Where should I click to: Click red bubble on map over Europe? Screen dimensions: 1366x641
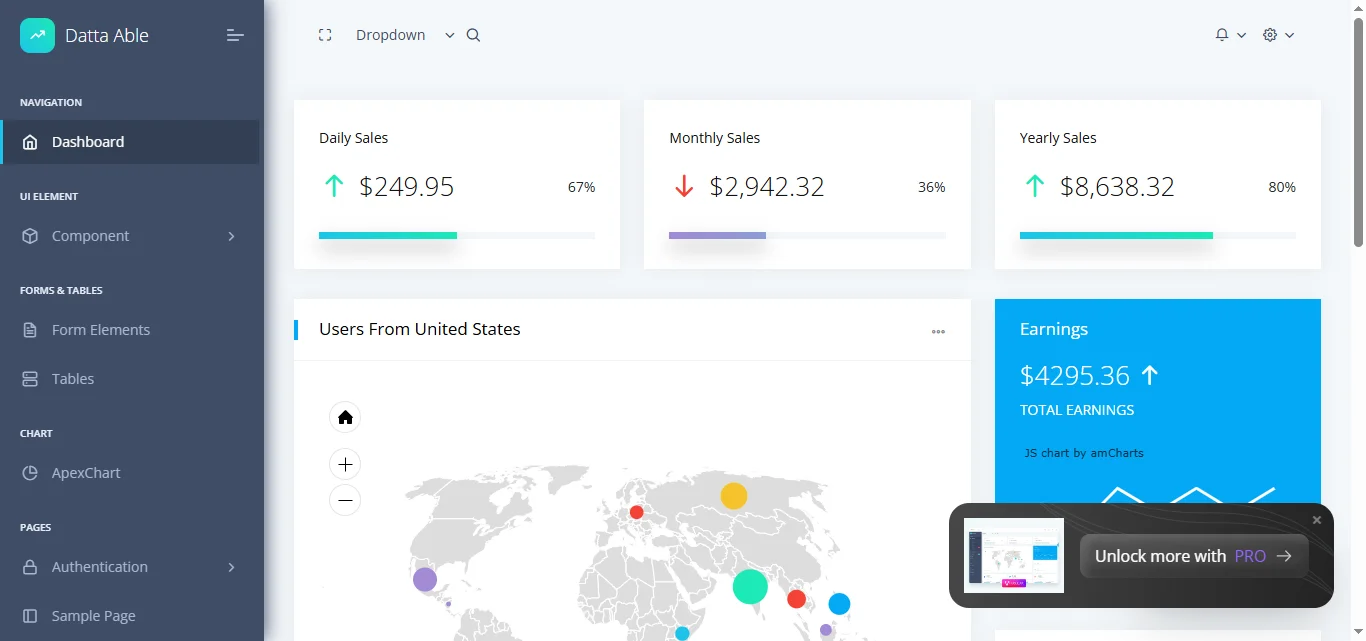pyautogui.click(x=636, y=512)
